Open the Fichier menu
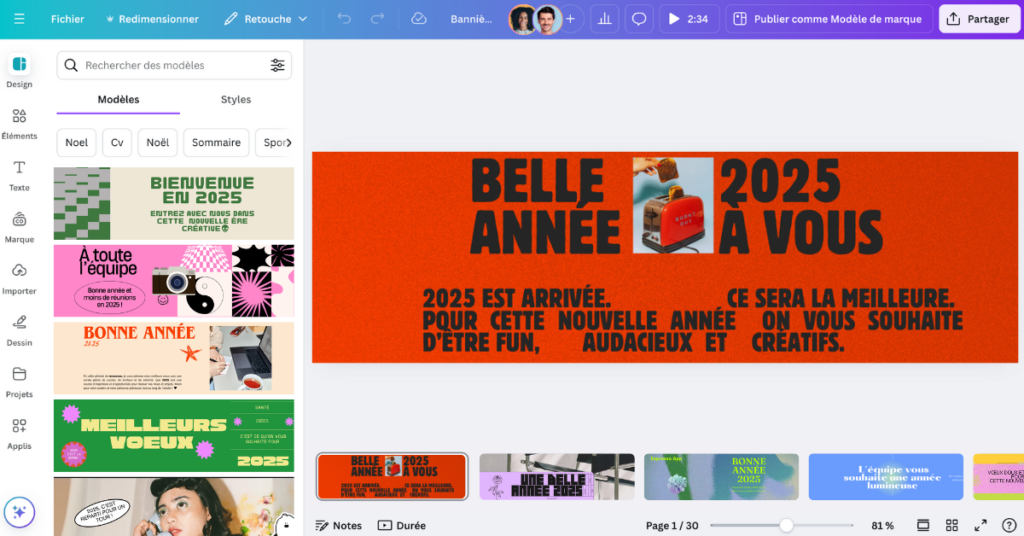 67,19
